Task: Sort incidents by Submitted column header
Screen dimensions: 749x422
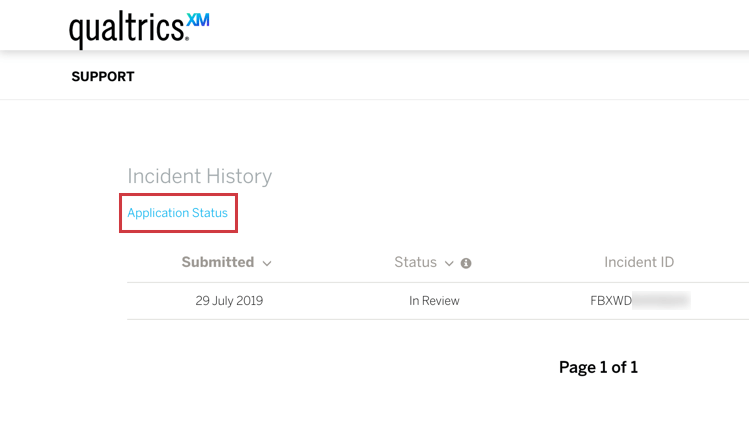Action: (218, 262)
